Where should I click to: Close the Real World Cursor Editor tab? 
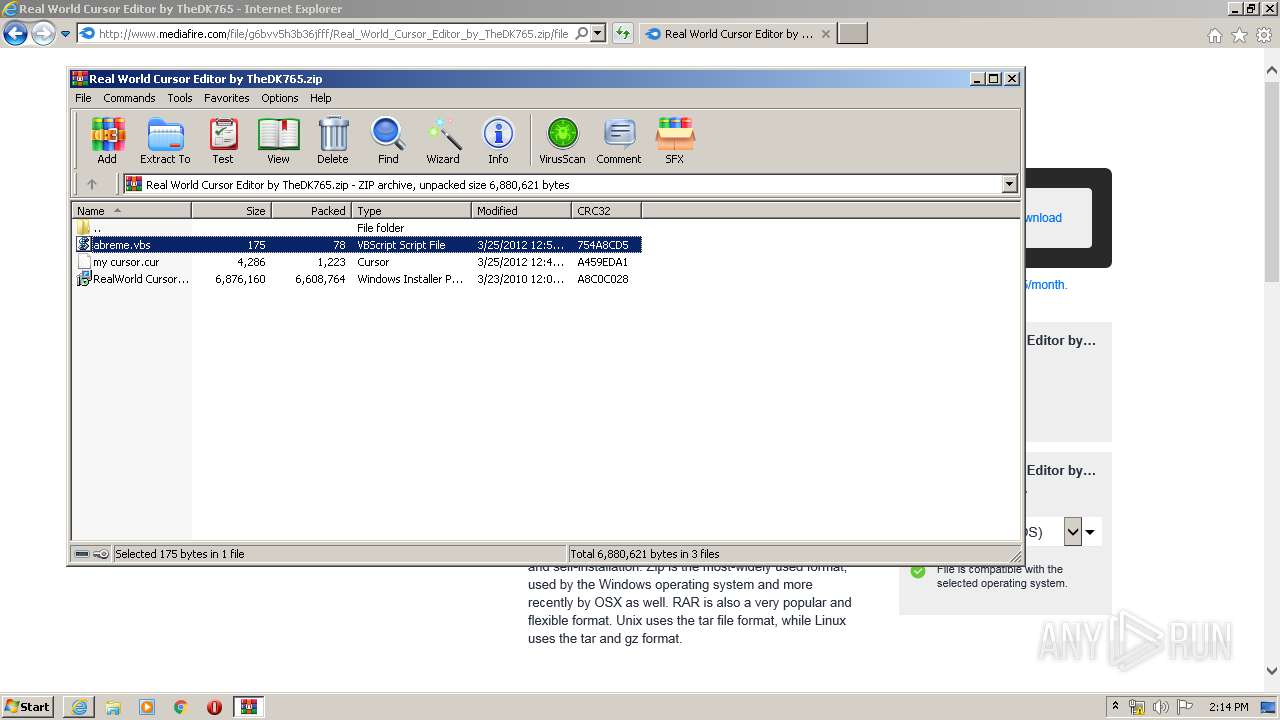tap(825, 34)
